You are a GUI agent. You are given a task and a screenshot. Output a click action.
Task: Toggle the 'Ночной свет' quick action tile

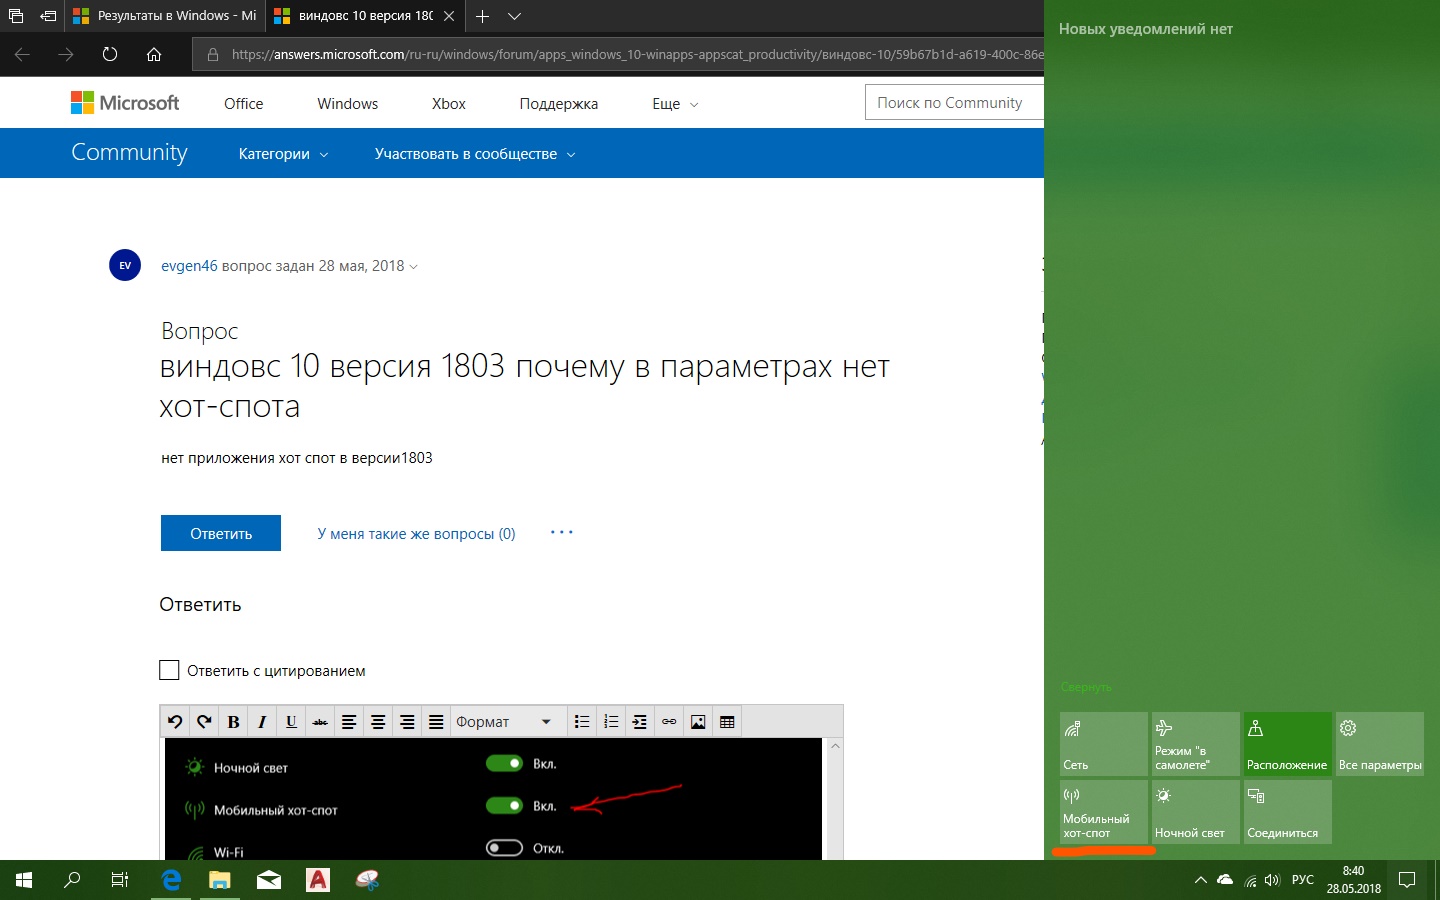point(1196,811)
